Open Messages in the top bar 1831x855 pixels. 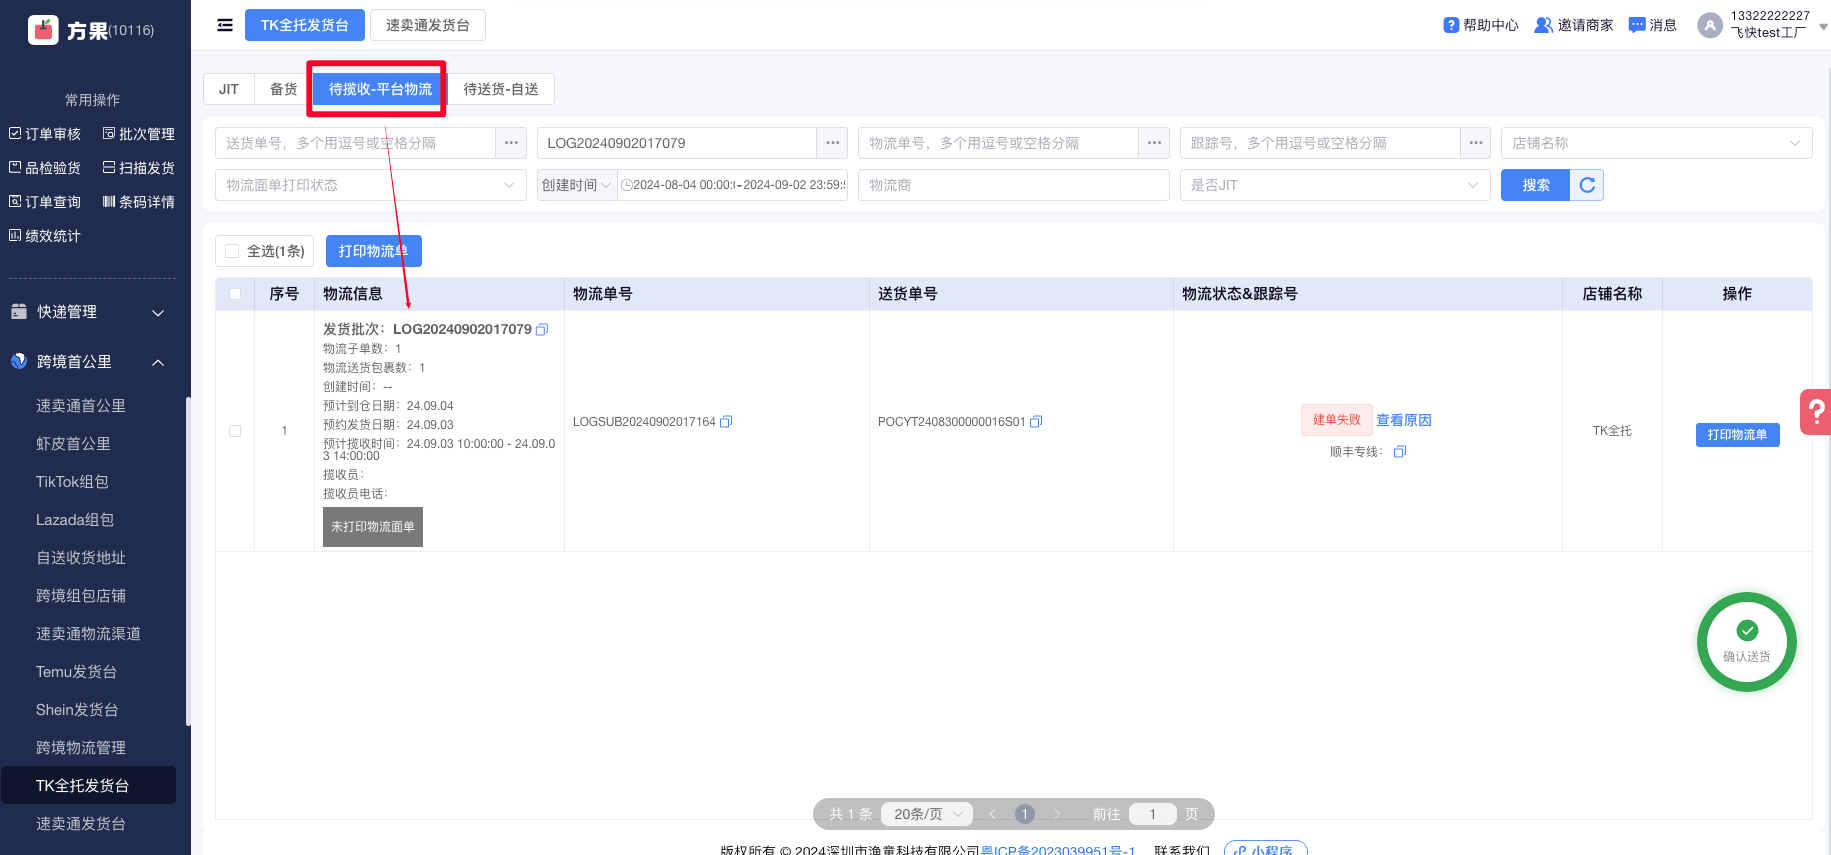click(x=1652, y=25)
